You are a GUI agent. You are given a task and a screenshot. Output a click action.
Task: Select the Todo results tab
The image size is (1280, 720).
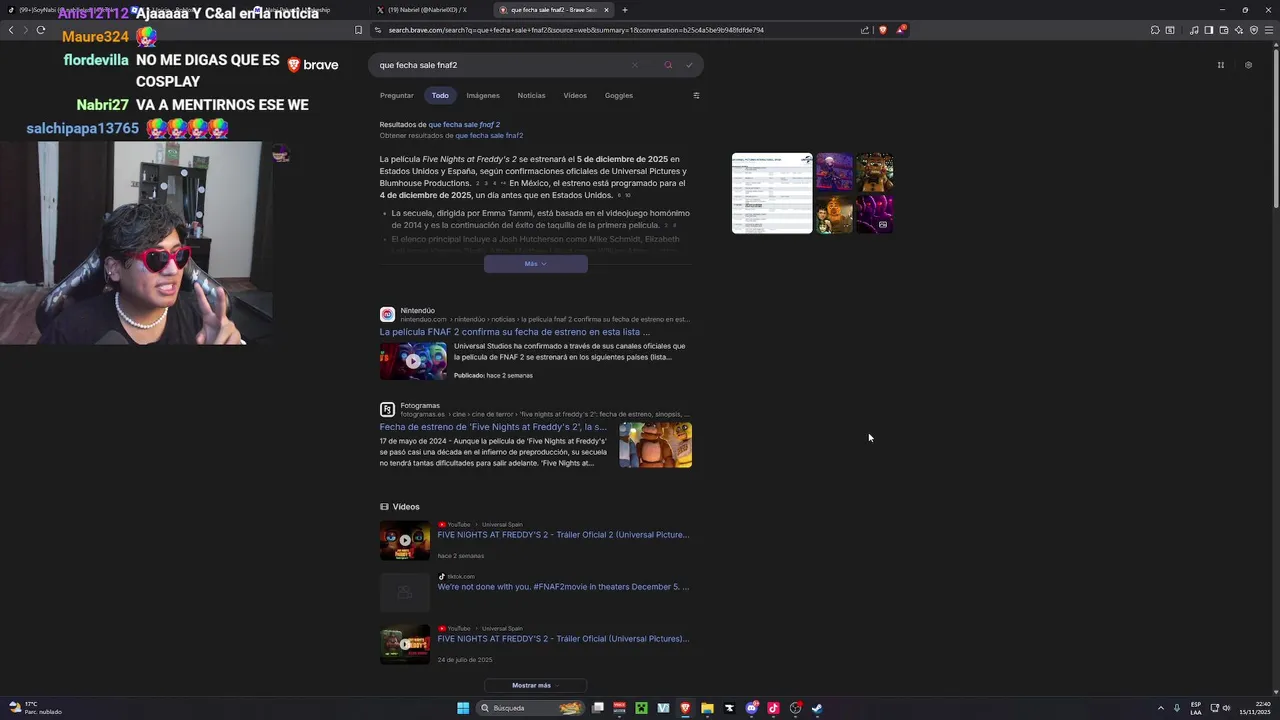(x=440, y=96)
